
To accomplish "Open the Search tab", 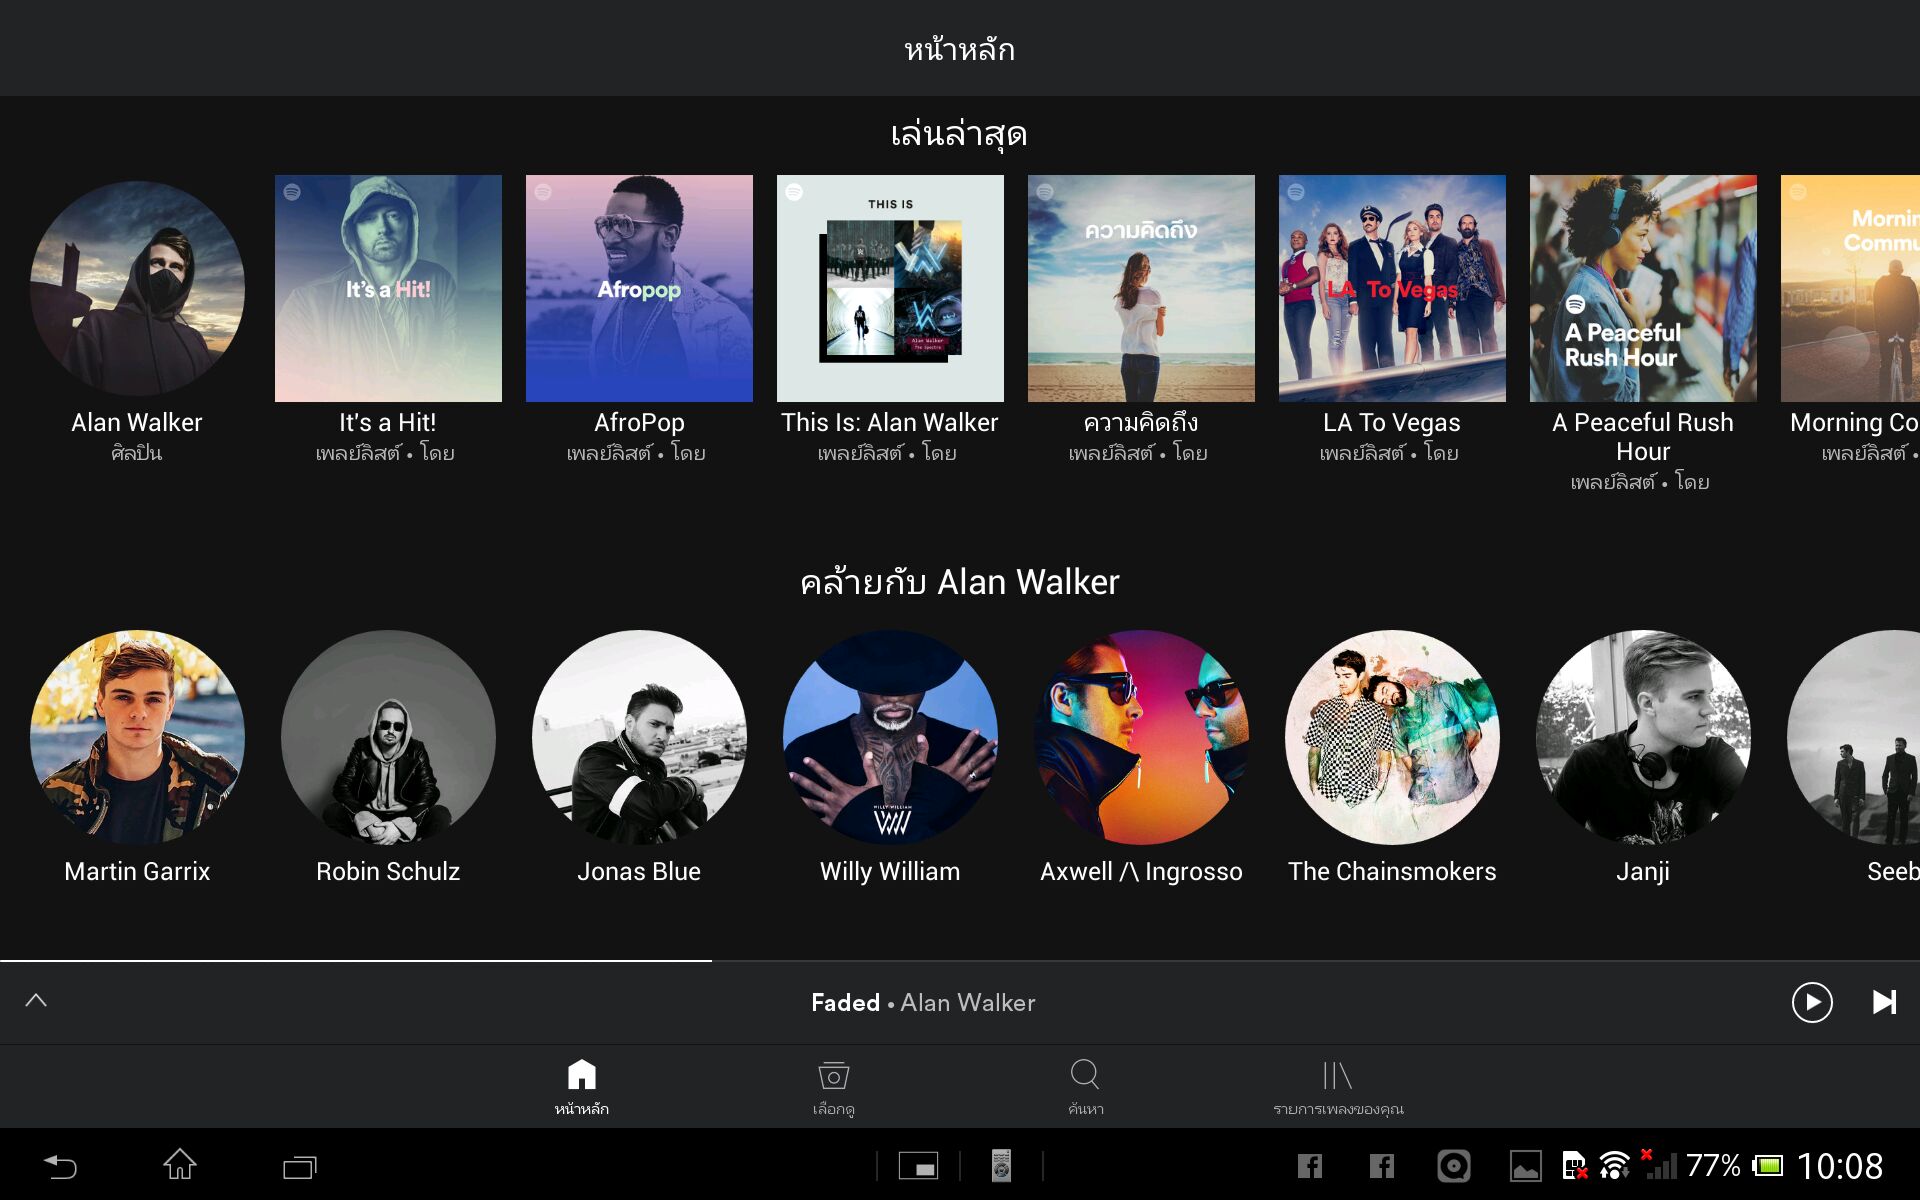I will 1085,1087.
